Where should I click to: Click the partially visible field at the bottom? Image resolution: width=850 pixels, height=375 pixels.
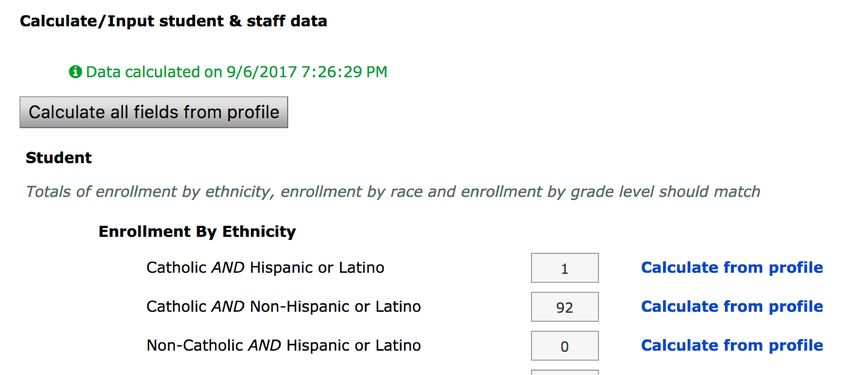click(x=565, y=373)
